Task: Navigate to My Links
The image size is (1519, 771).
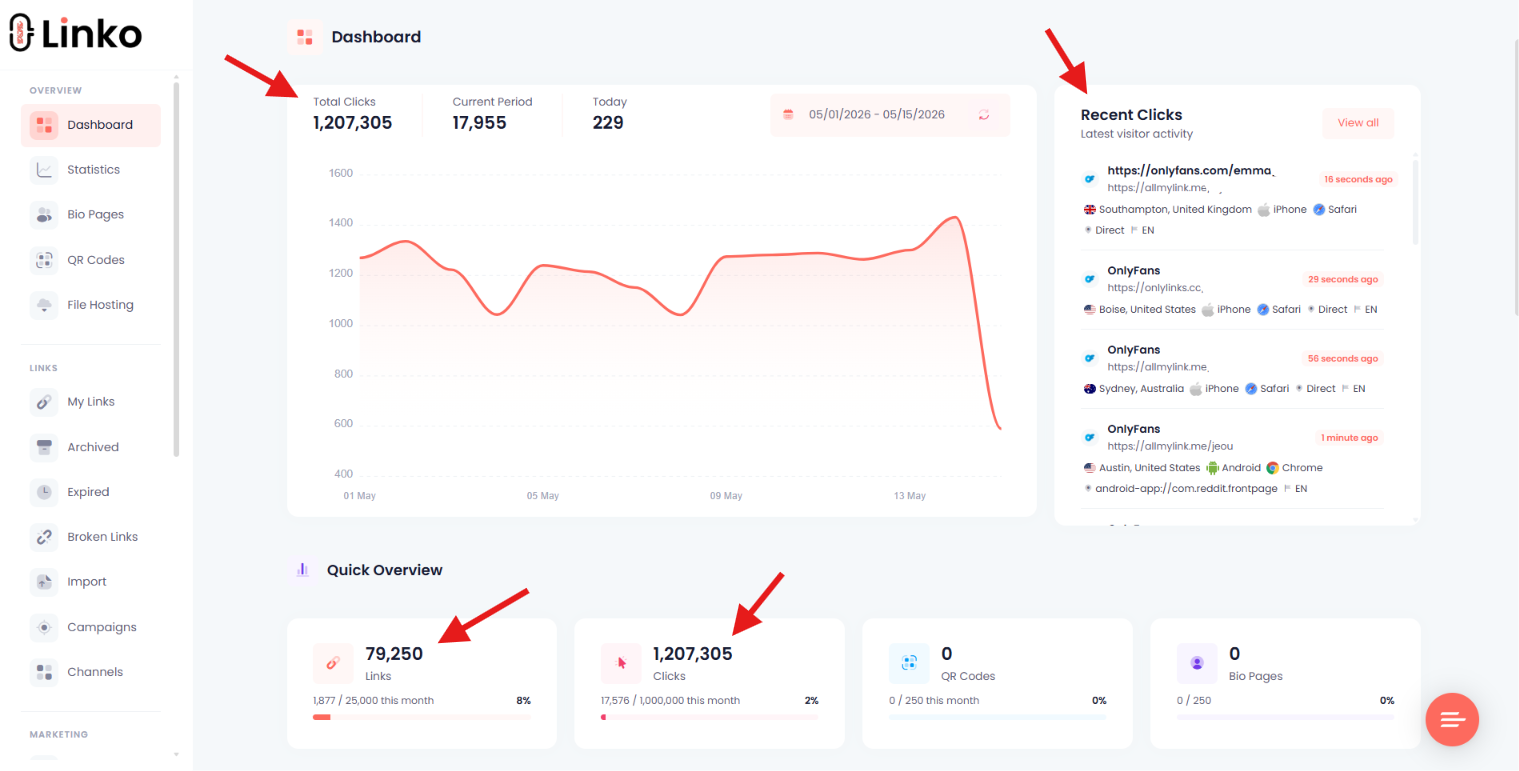Action: click(x=91, y=402)
